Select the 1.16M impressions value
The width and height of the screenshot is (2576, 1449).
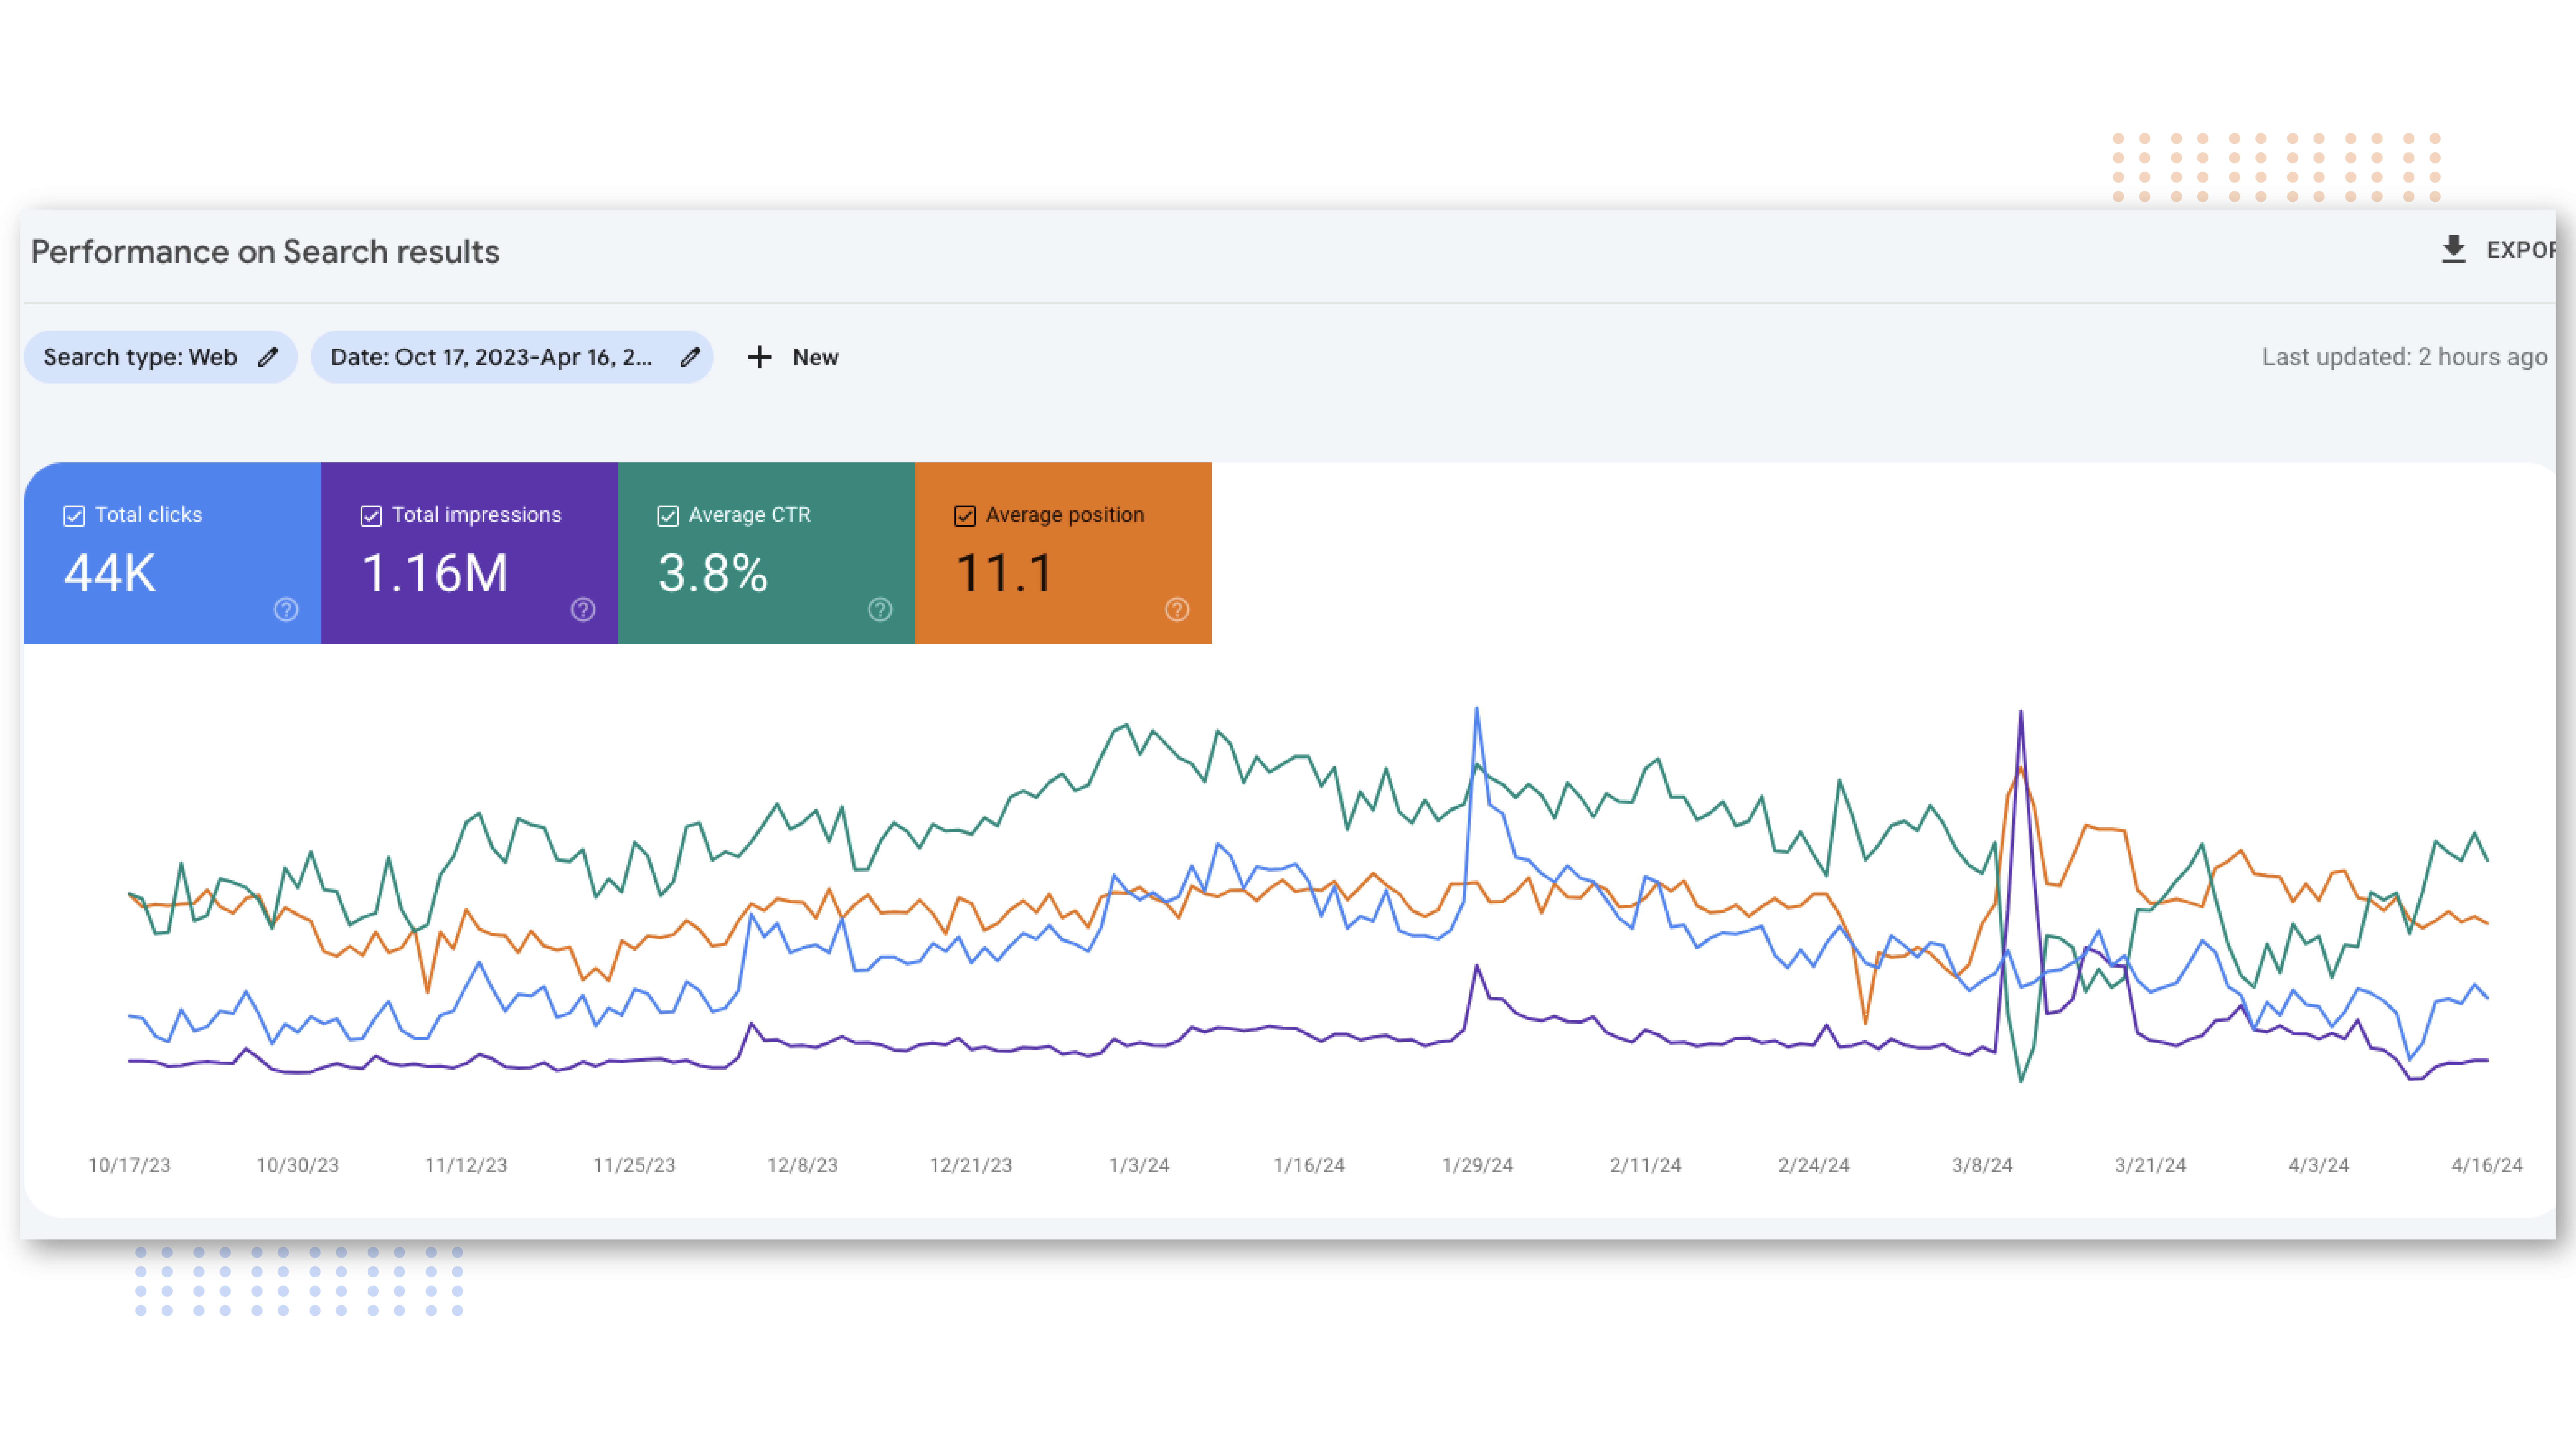(x=435, y=573)
